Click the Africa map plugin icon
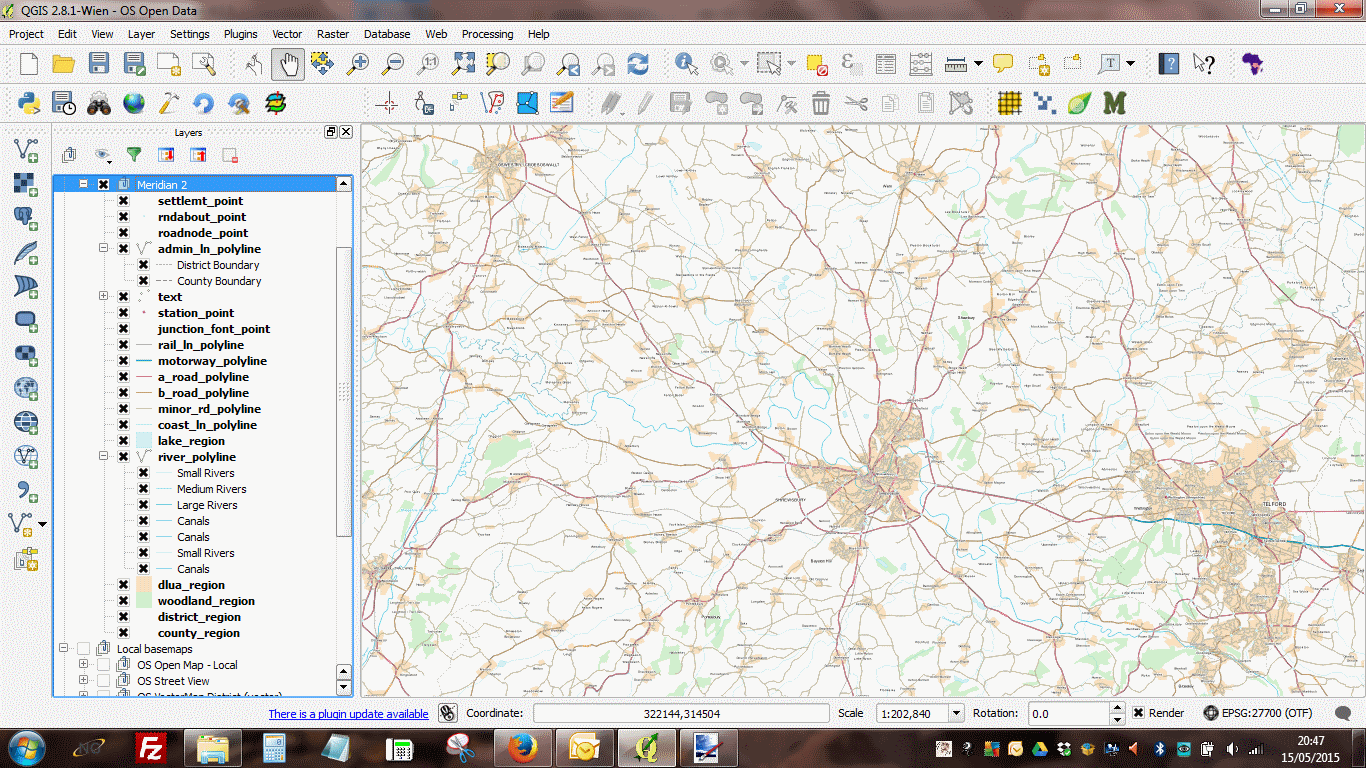1366x768 pixels. (1252, 64)
